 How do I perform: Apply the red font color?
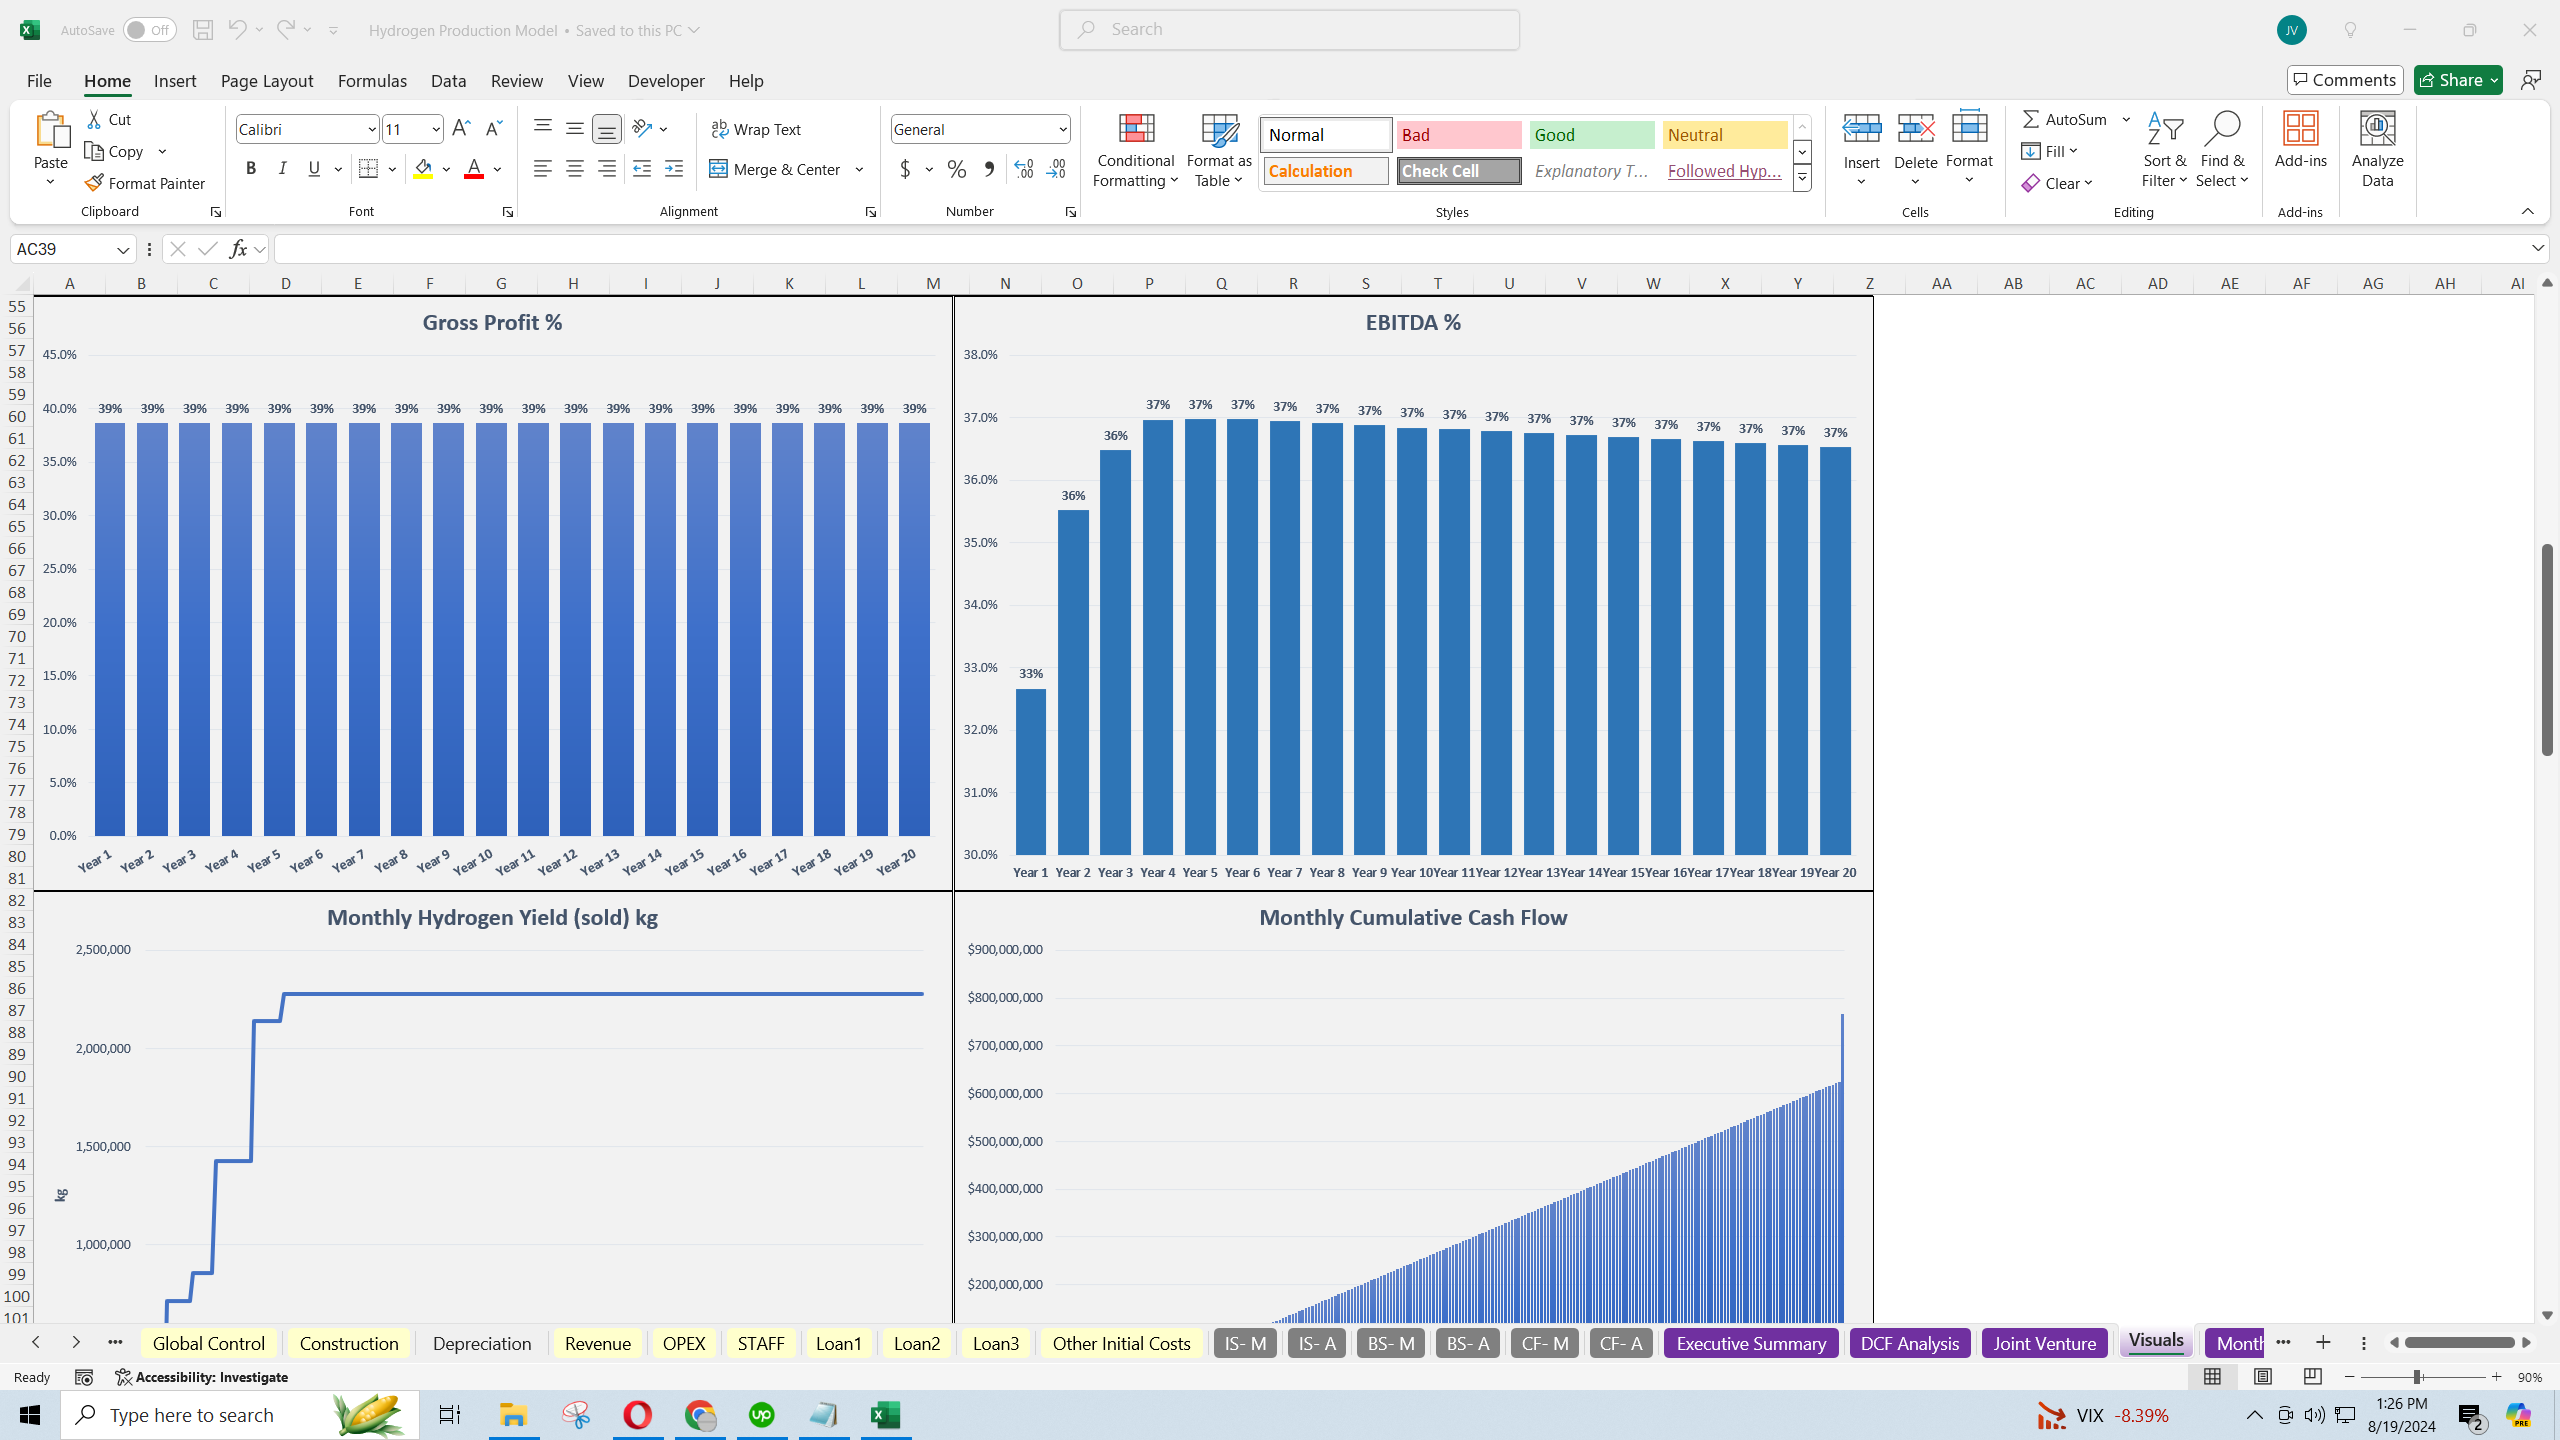[474, 169]
